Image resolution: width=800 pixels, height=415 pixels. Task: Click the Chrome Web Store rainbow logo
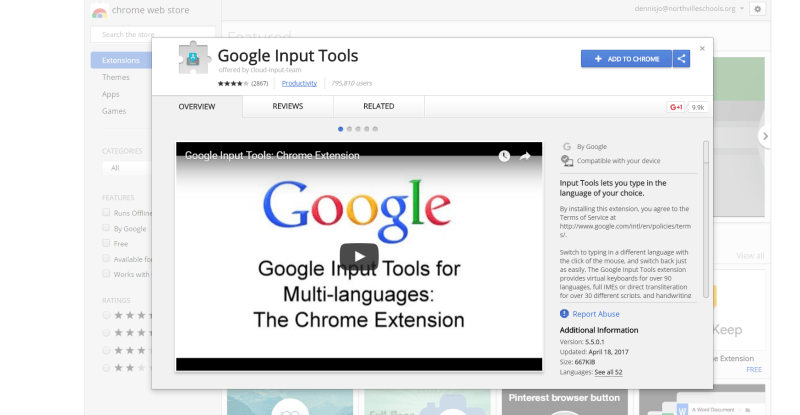pos(99,11)
